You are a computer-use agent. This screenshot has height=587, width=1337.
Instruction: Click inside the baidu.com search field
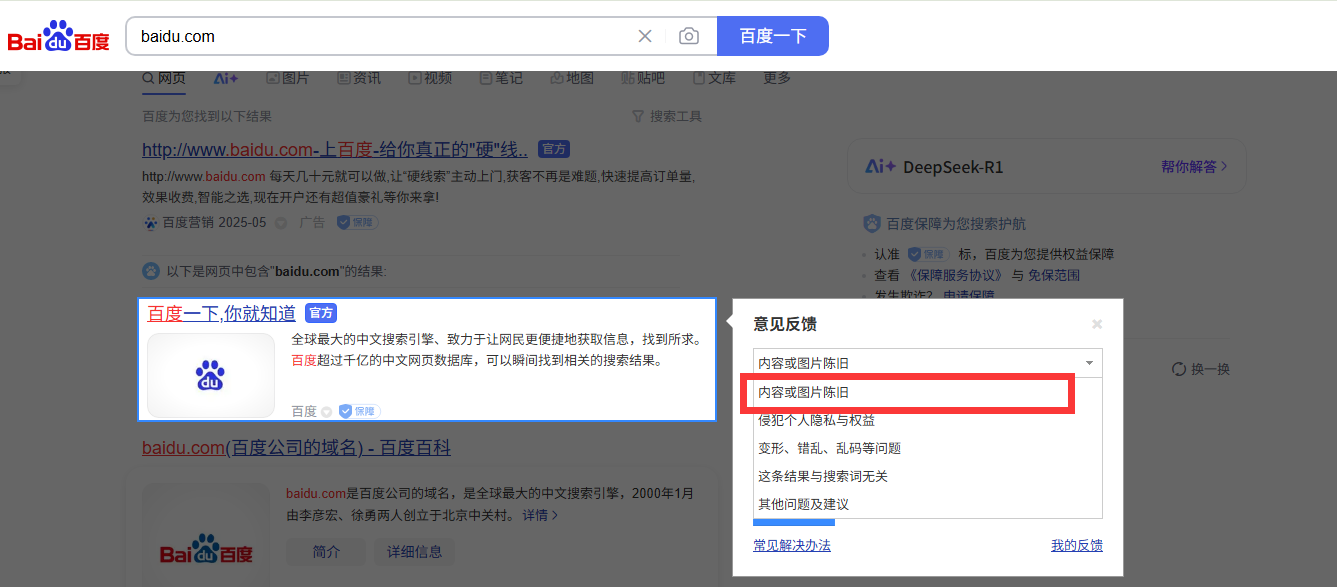(380, 36)
